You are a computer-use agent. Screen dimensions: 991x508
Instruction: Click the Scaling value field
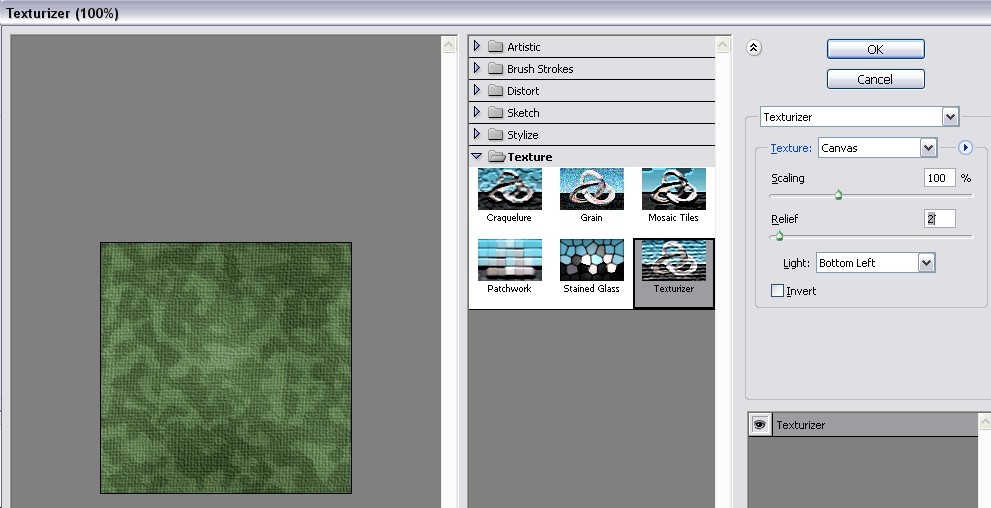[x=939, y=178]
